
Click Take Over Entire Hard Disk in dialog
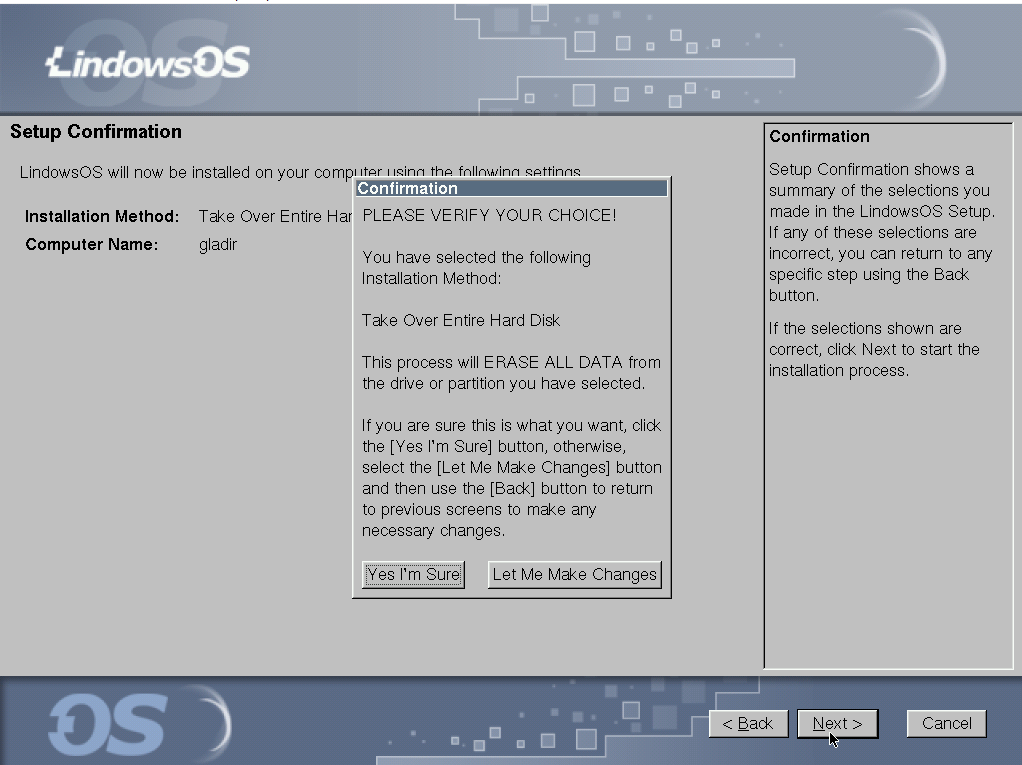461,320
